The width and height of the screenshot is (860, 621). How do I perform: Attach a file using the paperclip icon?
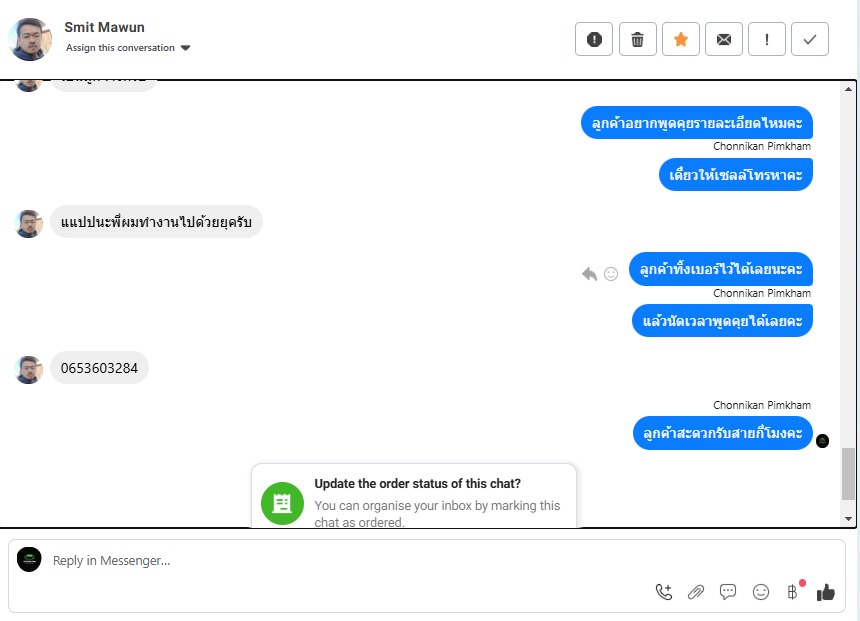pos(695,592)
